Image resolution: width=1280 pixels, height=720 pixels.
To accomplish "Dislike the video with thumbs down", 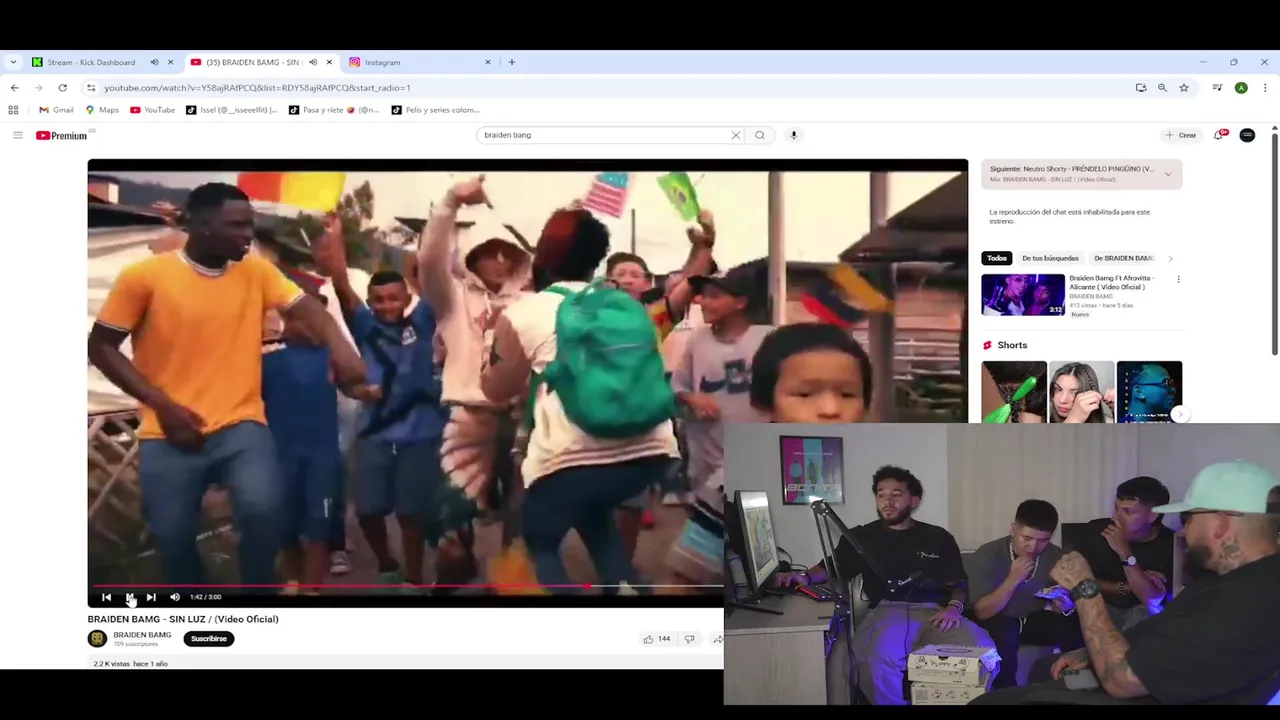I will [x=689, y=639].
